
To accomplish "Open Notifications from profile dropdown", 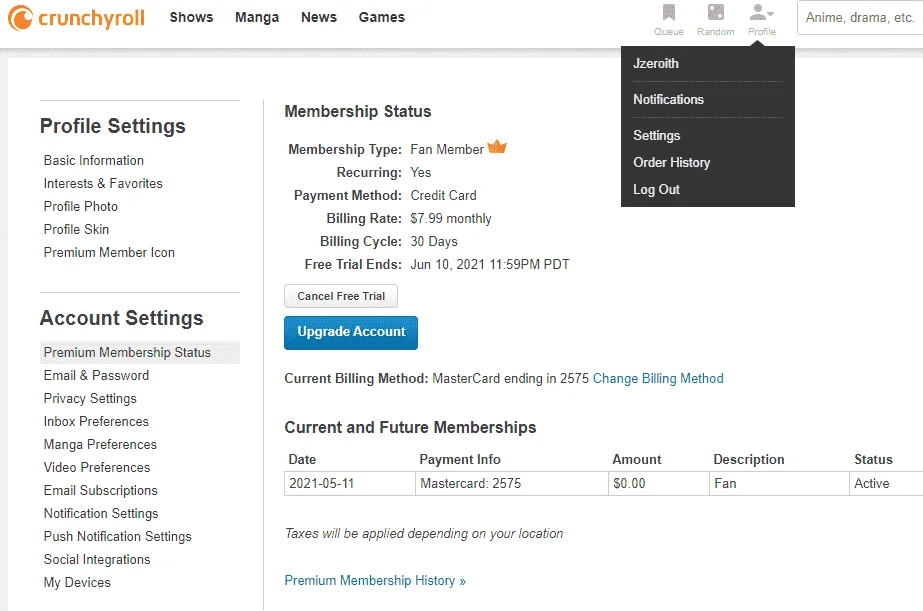I will 669,99.
